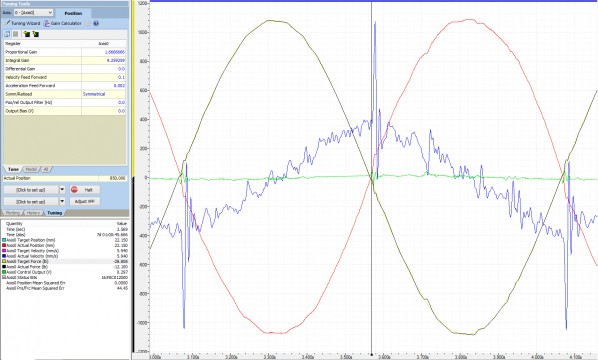The image size is (598, 360).
Task: Click the first 'Click to set up' button
Action: point(31,190)
